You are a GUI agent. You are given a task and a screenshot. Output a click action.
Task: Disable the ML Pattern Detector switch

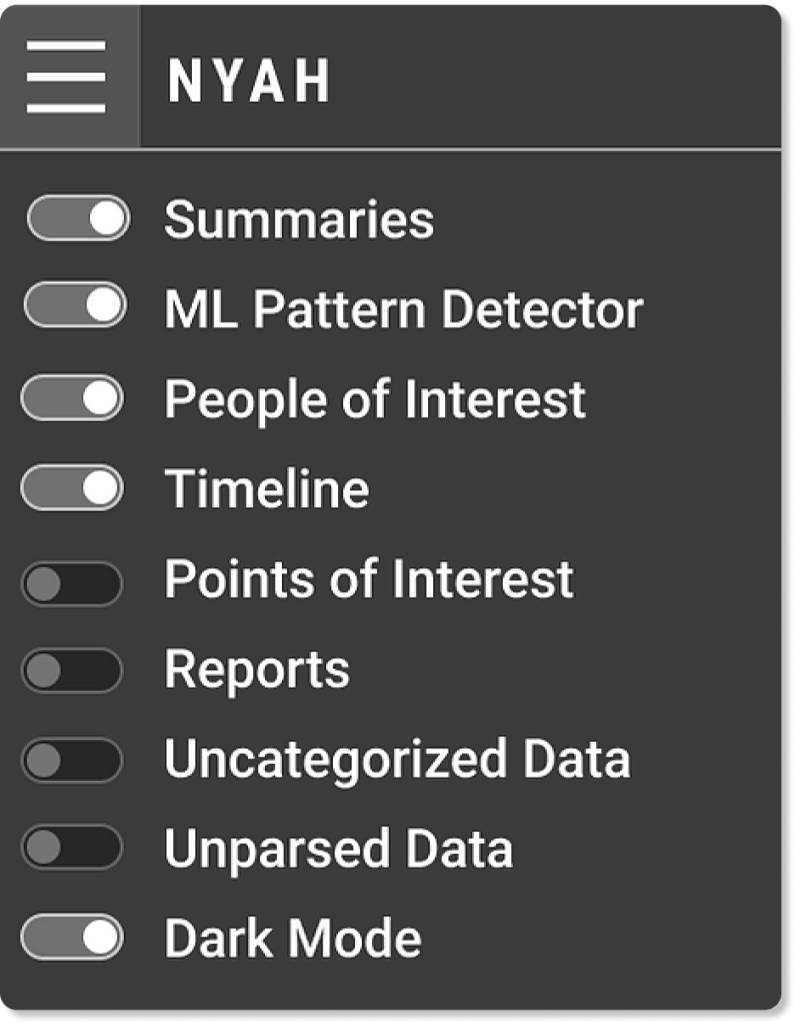(75, 307)
